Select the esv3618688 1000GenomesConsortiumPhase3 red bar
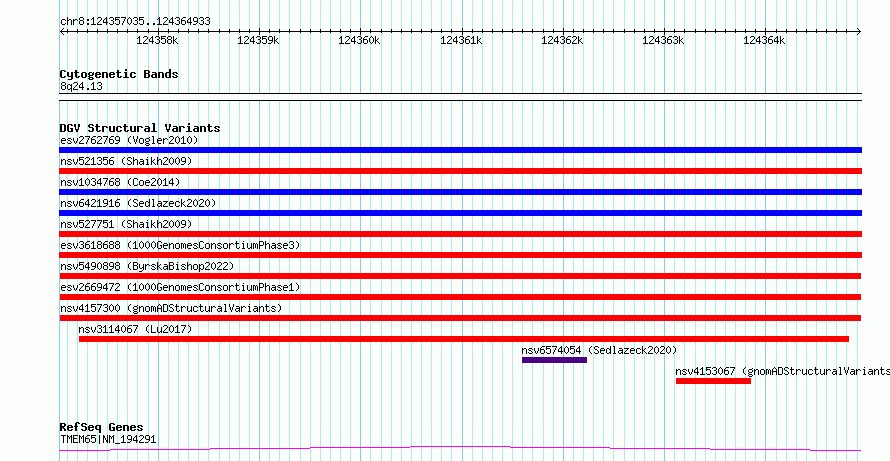The image size is (890, 461). pyautogui.click(x=460, y=255)
